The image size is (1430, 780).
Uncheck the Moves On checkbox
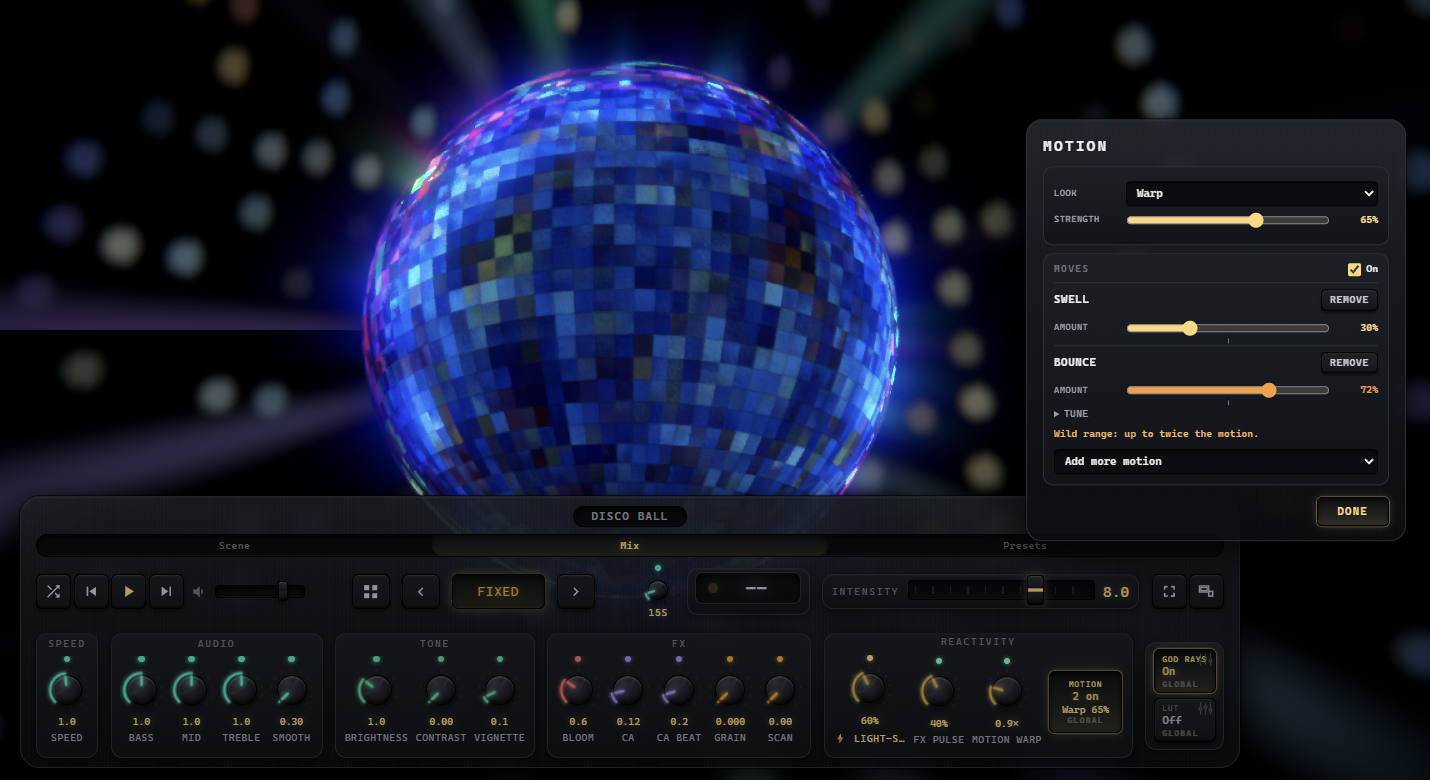(x=1354, y=269)
